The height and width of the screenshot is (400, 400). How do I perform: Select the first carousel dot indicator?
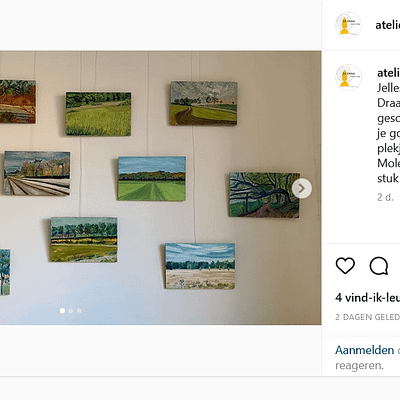pyautogui.click(x=62, y=311)
